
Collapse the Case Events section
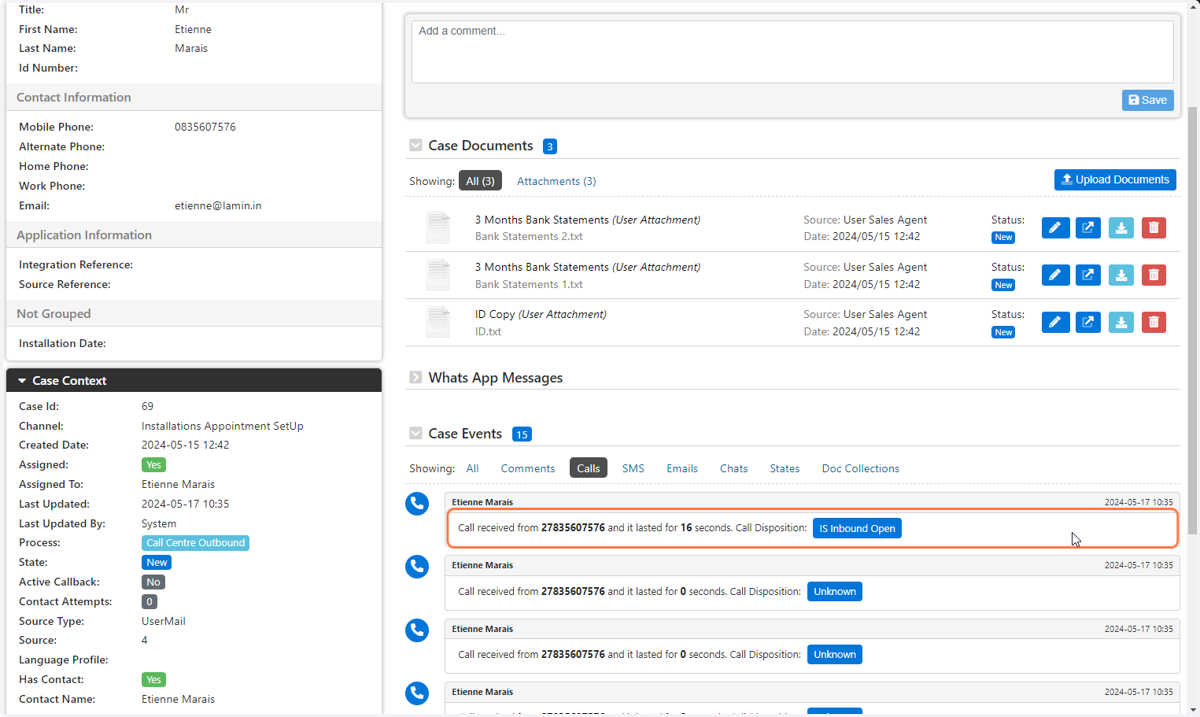pos(416,434)
